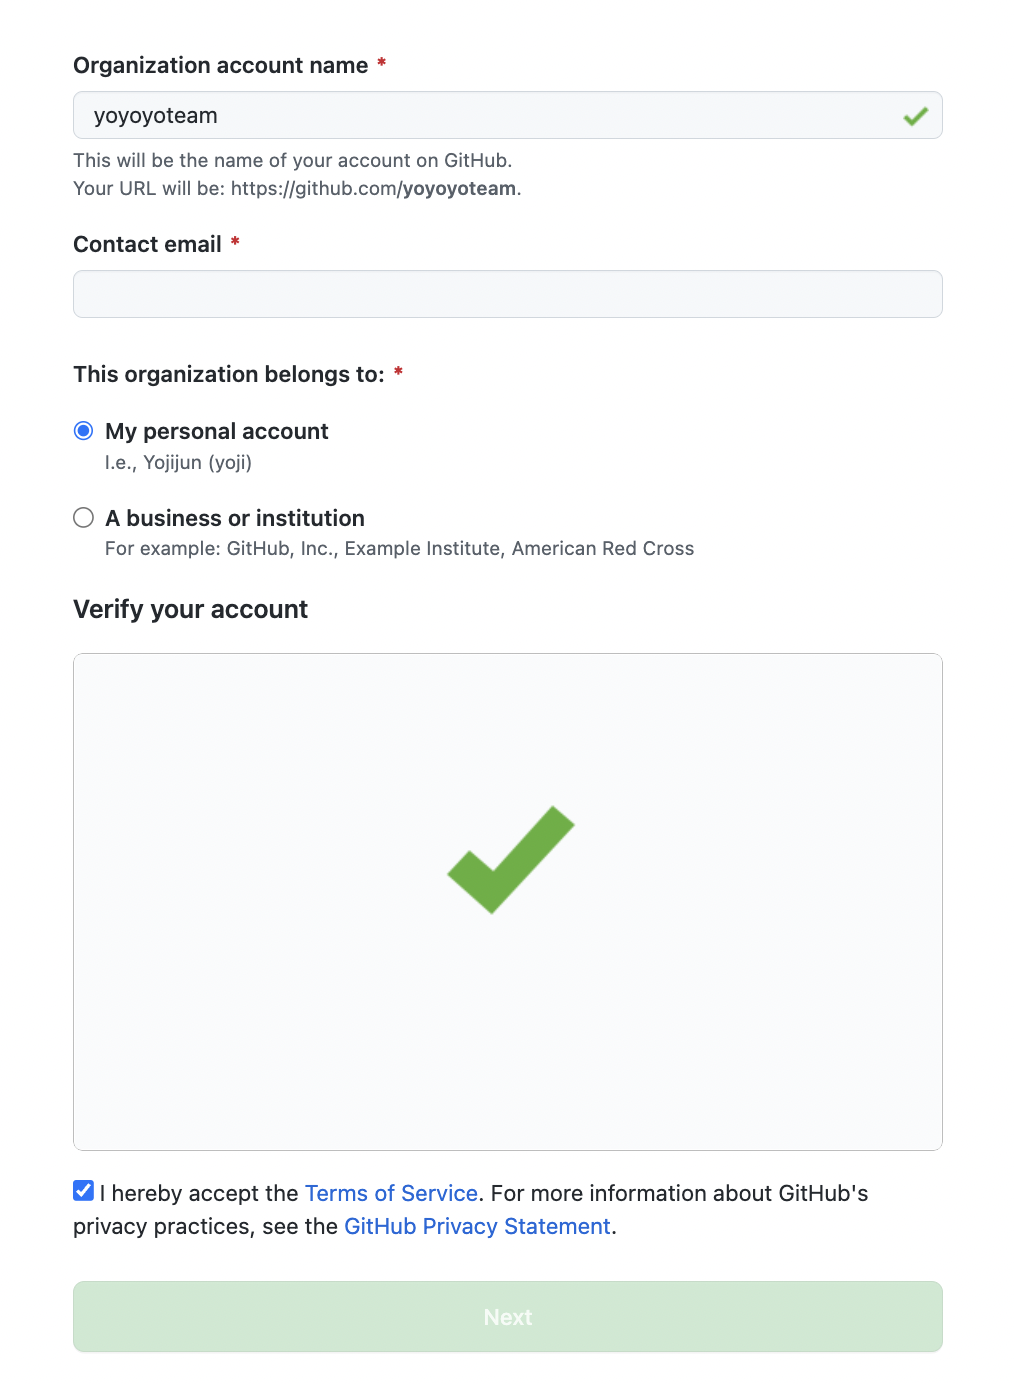Toggle the Terms of Service acceptance checkbox

point(84,1191)
